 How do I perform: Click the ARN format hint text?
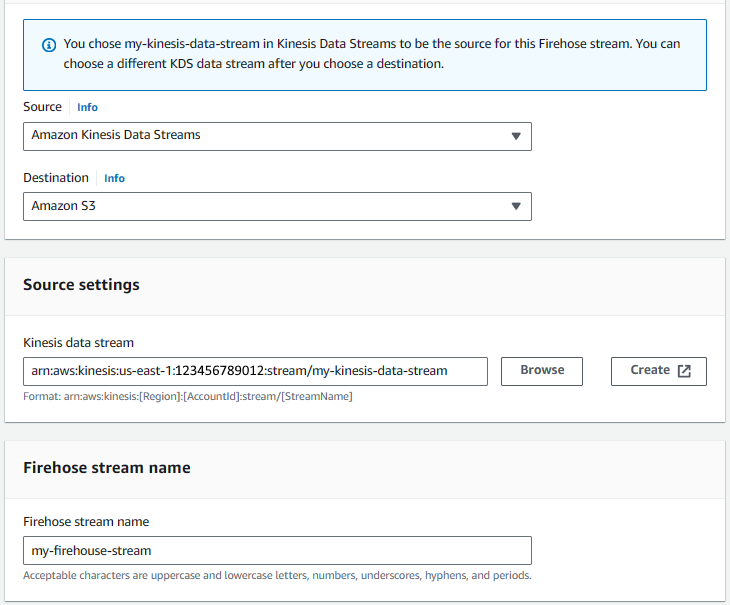(188, 397)
